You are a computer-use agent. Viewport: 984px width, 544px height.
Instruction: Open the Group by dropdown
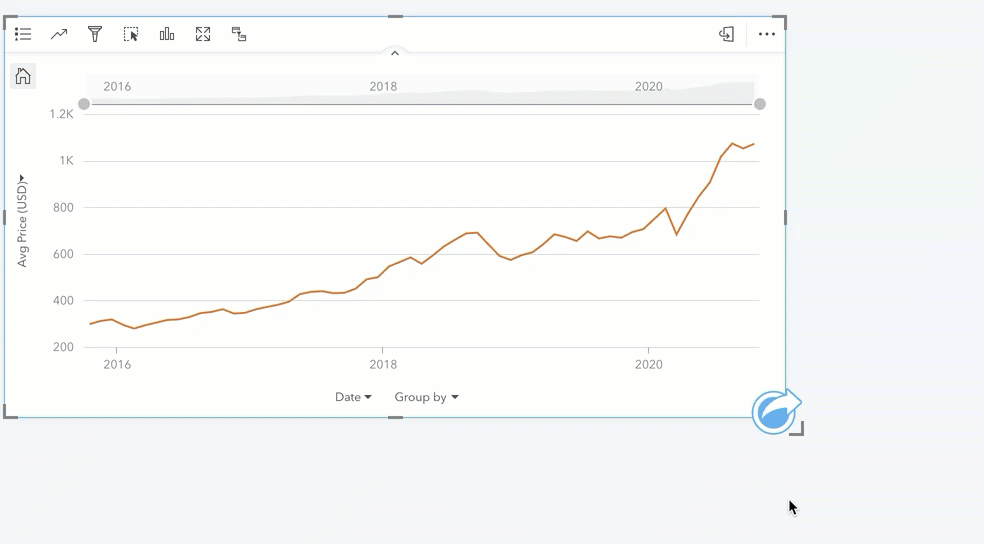(426, 397)
